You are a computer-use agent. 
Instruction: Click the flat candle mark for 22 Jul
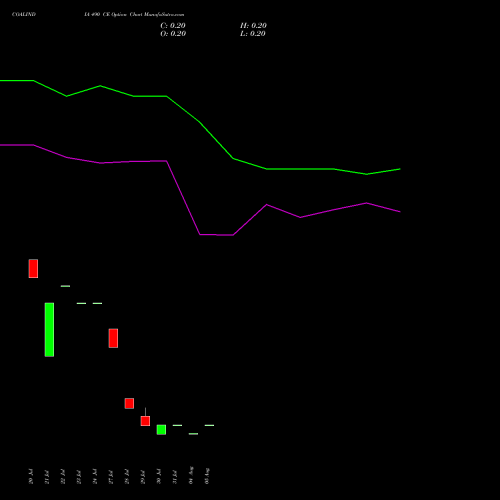pos(65,286)
